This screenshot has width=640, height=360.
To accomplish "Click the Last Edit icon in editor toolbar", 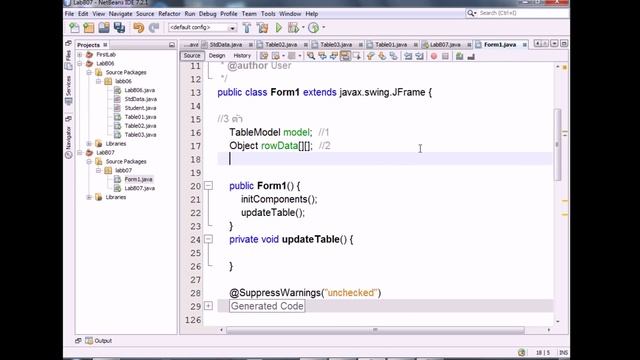I will (264, 56).
